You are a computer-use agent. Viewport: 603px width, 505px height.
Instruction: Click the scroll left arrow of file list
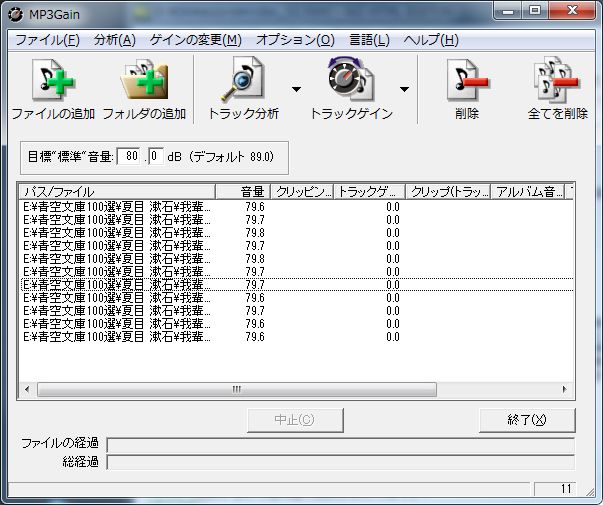tap(27, 389)
